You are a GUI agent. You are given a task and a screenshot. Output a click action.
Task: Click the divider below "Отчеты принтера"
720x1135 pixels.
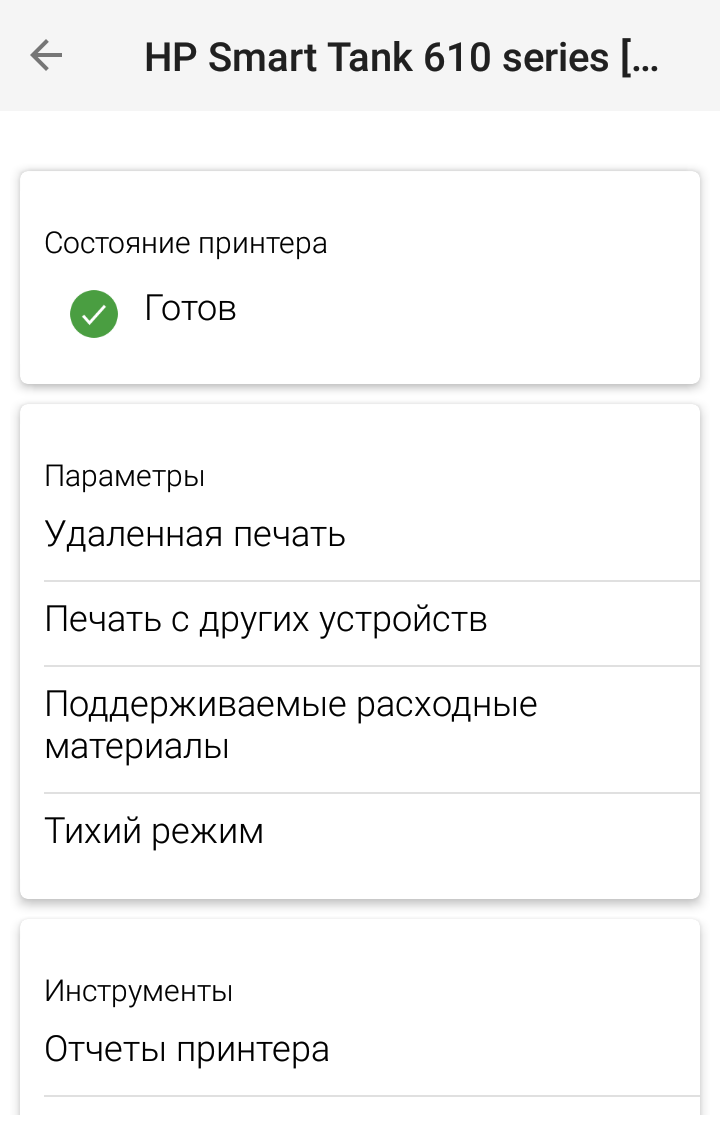371,1096
